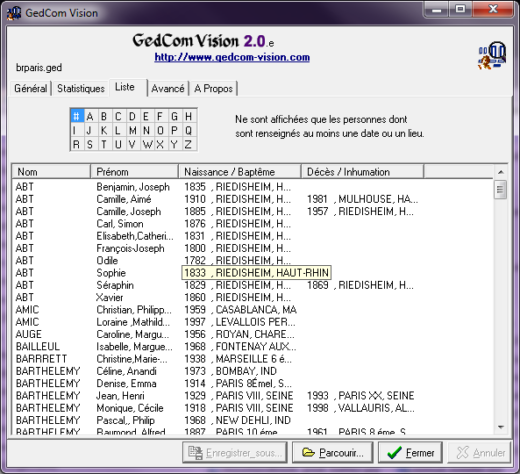Viewport: 520px width, 474px height.
Task: Filter names by letter U
Action: 118,144
